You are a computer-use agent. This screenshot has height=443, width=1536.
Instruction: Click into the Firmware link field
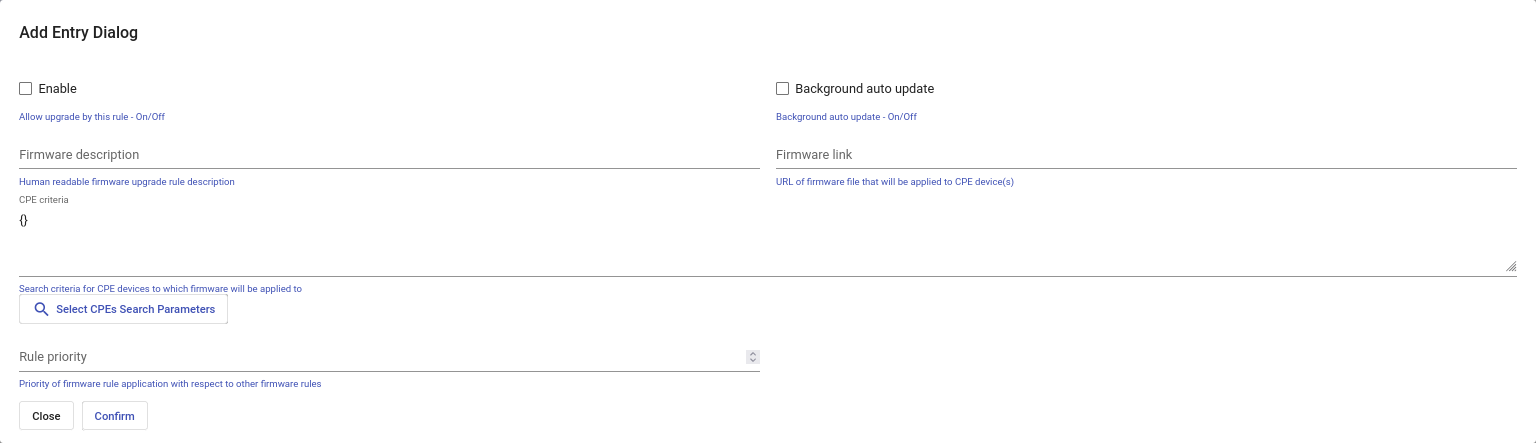click(1146, 155)
